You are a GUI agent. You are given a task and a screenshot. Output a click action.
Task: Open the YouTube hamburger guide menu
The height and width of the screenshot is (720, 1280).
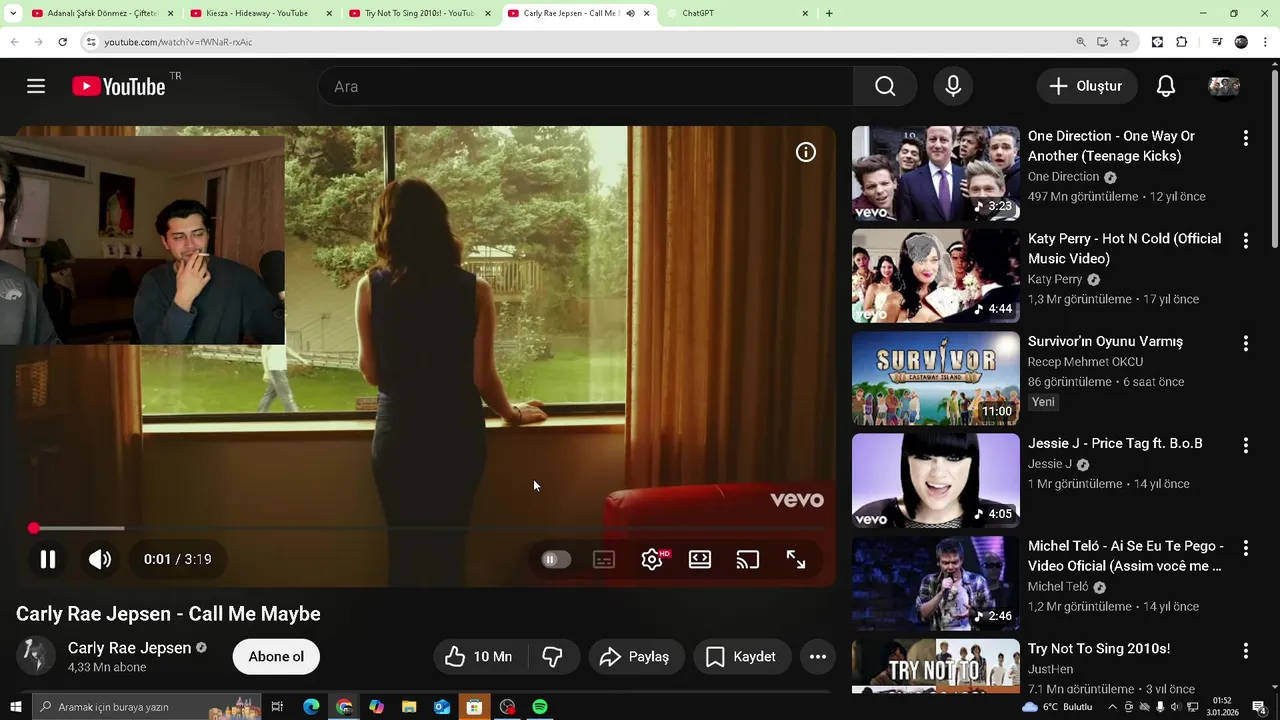coord(36,86)
